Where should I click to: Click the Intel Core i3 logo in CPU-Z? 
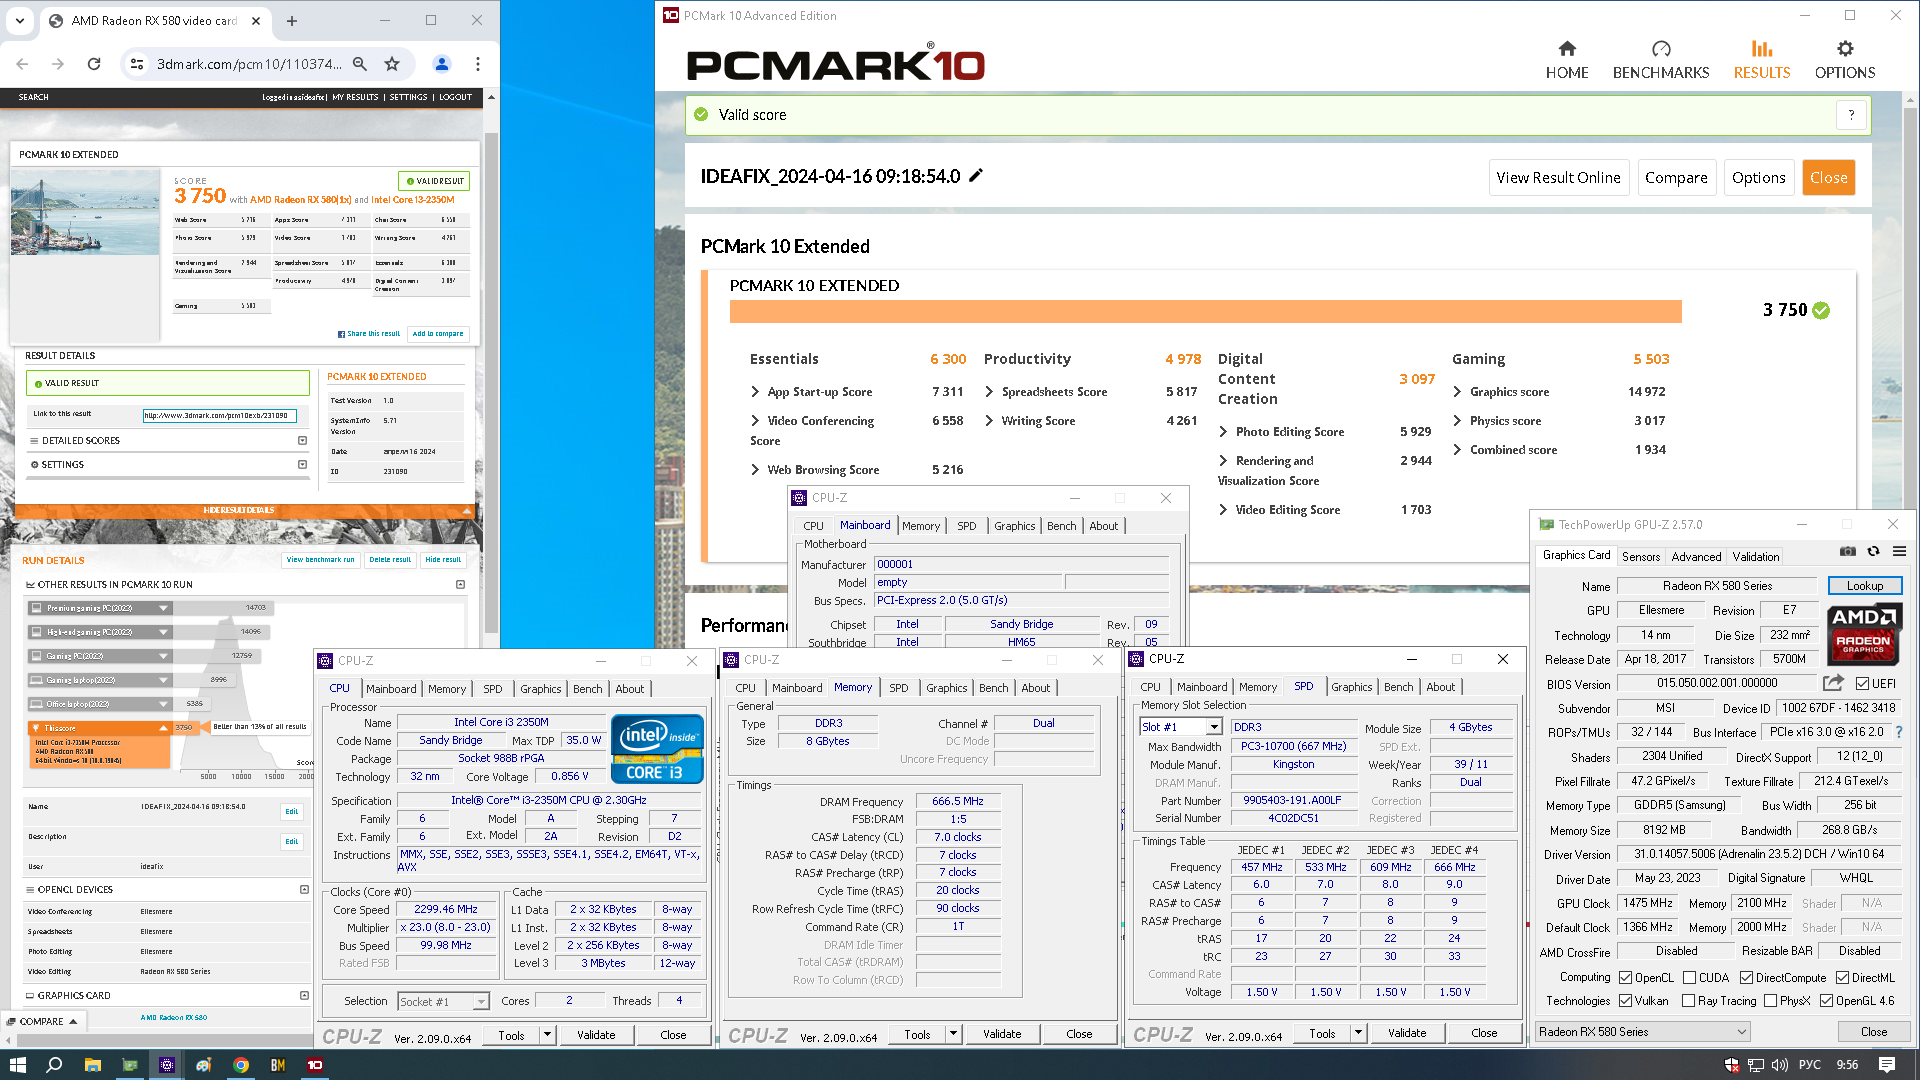point(657,748)
